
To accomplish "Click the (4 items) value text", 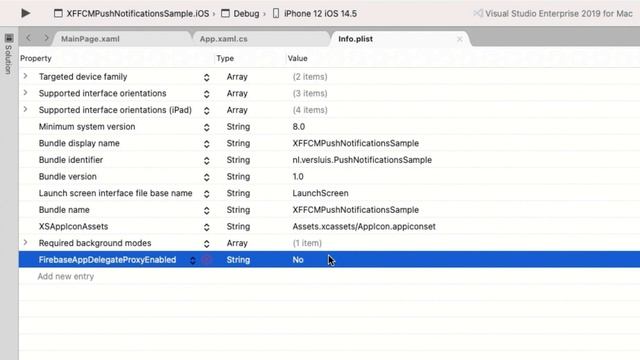I will click(310, 110).
